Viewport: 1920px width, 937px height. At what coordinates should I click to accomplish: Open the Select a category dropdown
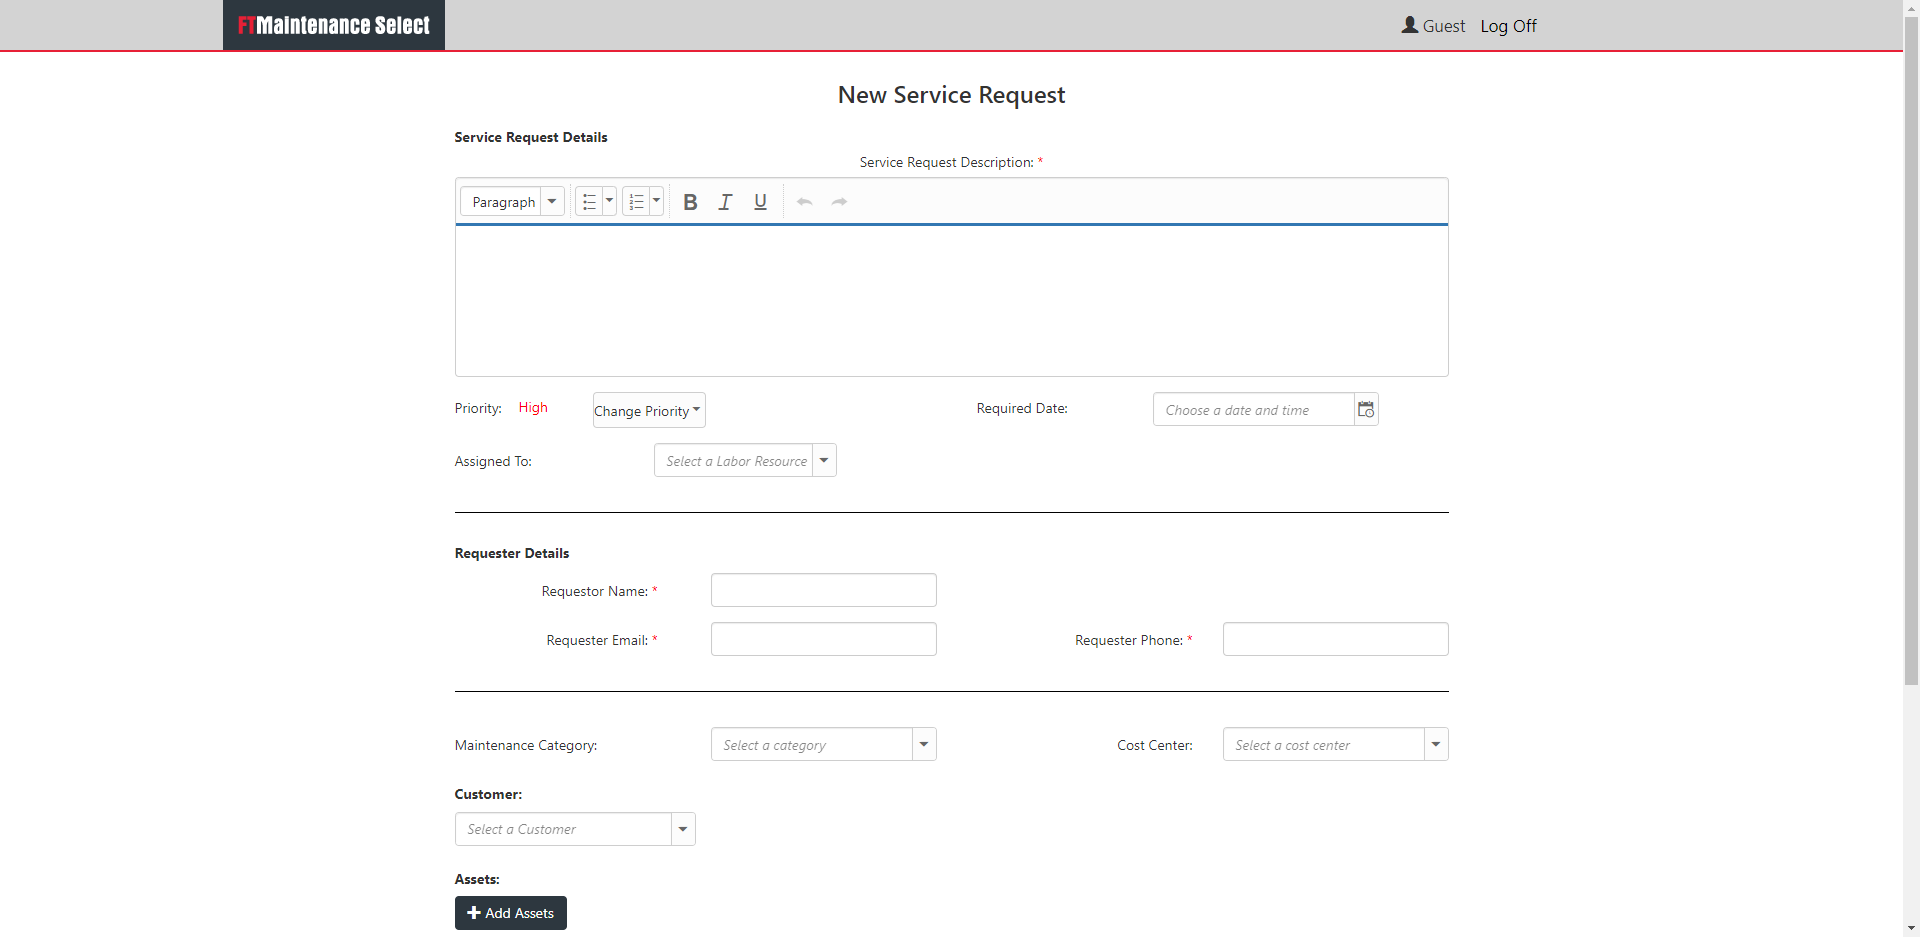pyautogui.click(x=922, y=744)
